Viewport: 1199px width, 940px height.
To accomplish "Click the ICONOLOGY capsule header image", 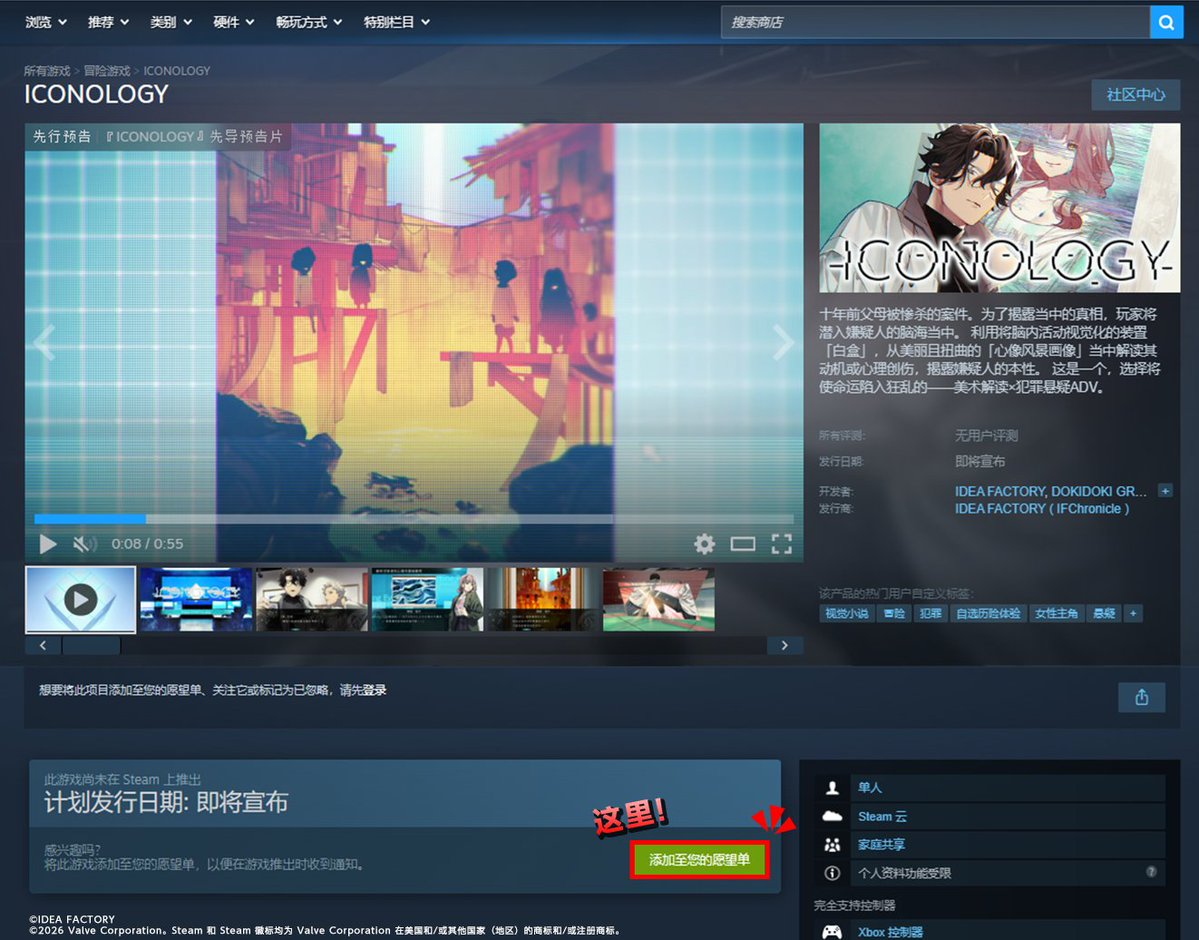I will [999, 208].
